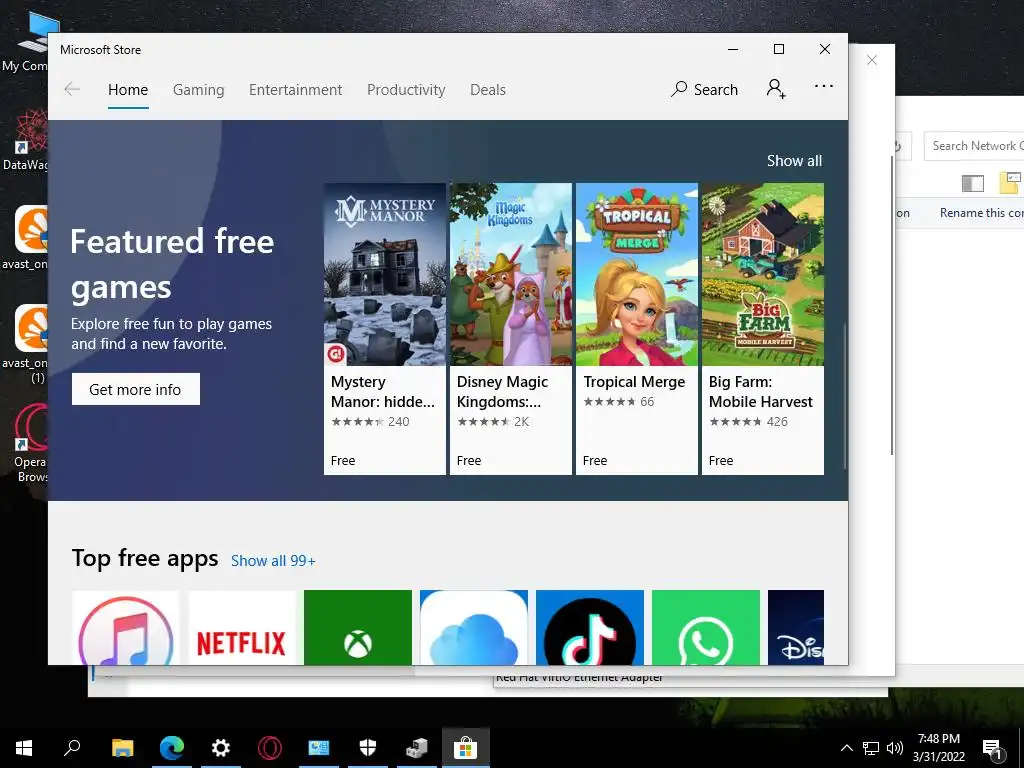The width and height of the screenshot is (1024, 768).
Task: Switch to the Deals tab
Action: (x=488, y=90)
